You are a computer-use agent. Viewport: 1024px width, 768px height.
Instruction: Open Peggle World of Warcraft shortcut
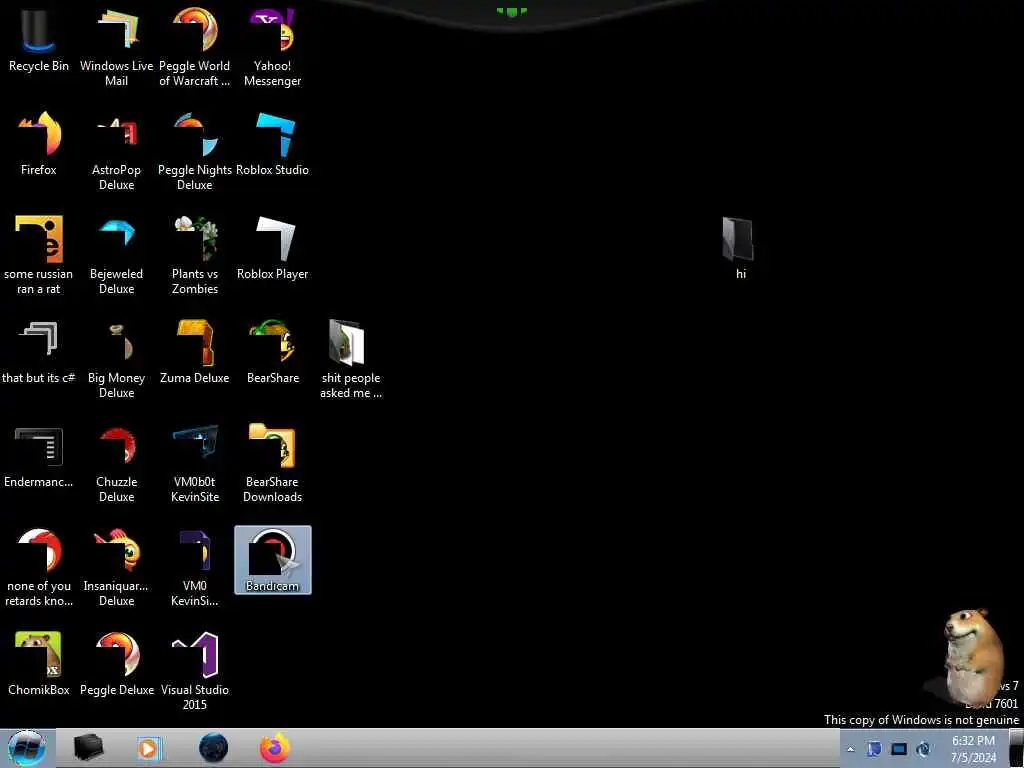tap(195, 47)
